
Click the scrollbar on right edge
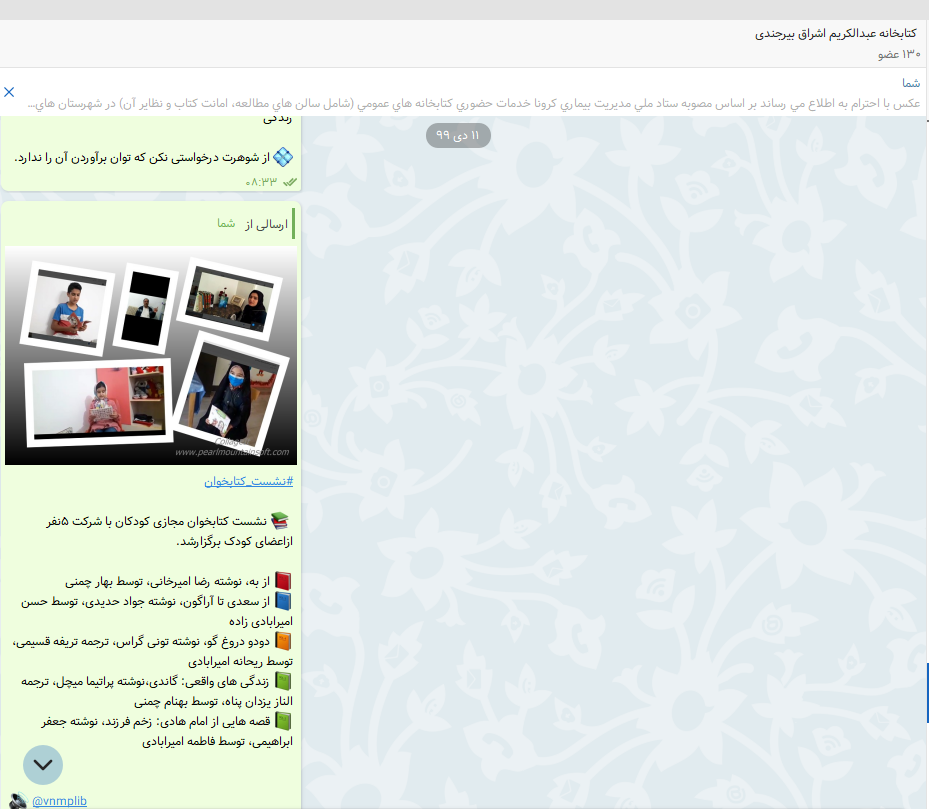(x=927, y=693)
